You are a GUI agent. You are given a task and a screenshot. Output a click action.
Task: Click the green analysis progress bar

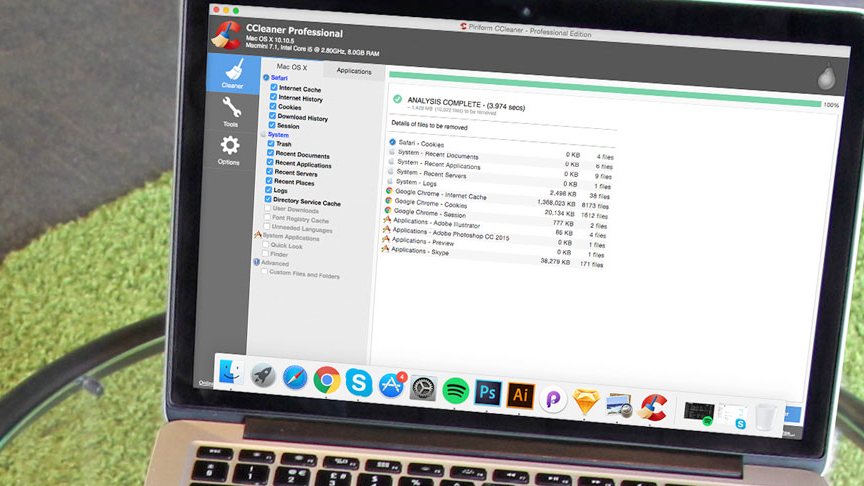(x=605, y=89)
